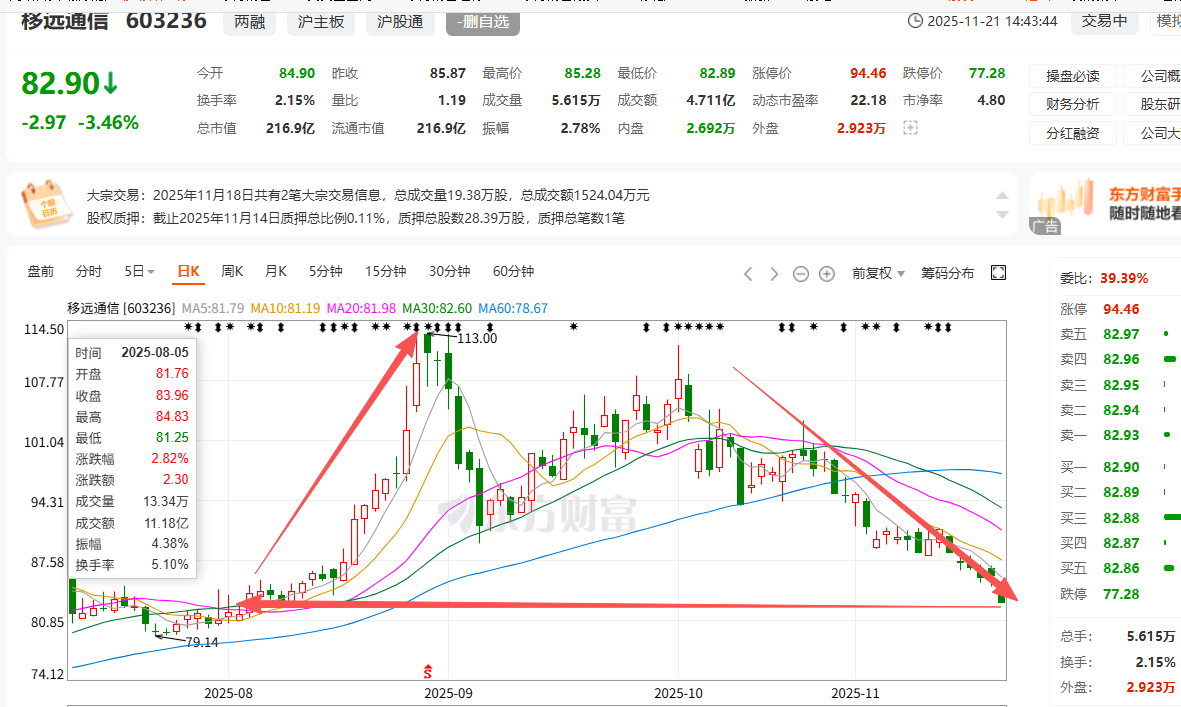Click the 涨停 94.46 row in order book
The height and width of the screenshot is (707, 1181).
click(x=1100, y=309)
